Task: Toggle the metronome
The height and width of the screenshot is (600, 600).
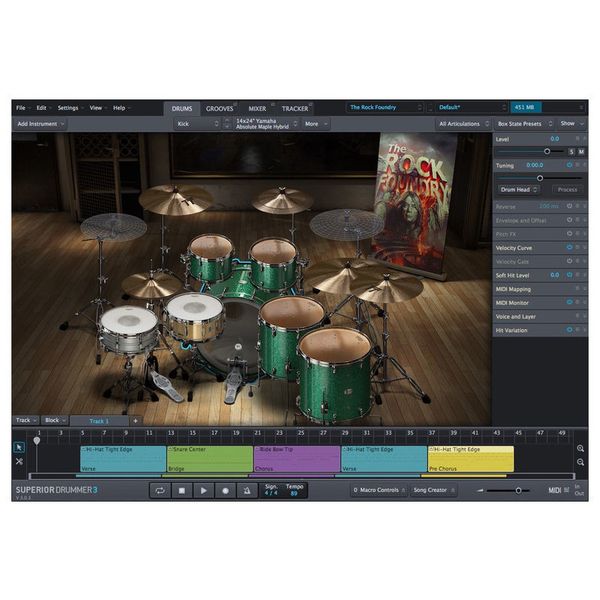Action: (x=247, y=490)
